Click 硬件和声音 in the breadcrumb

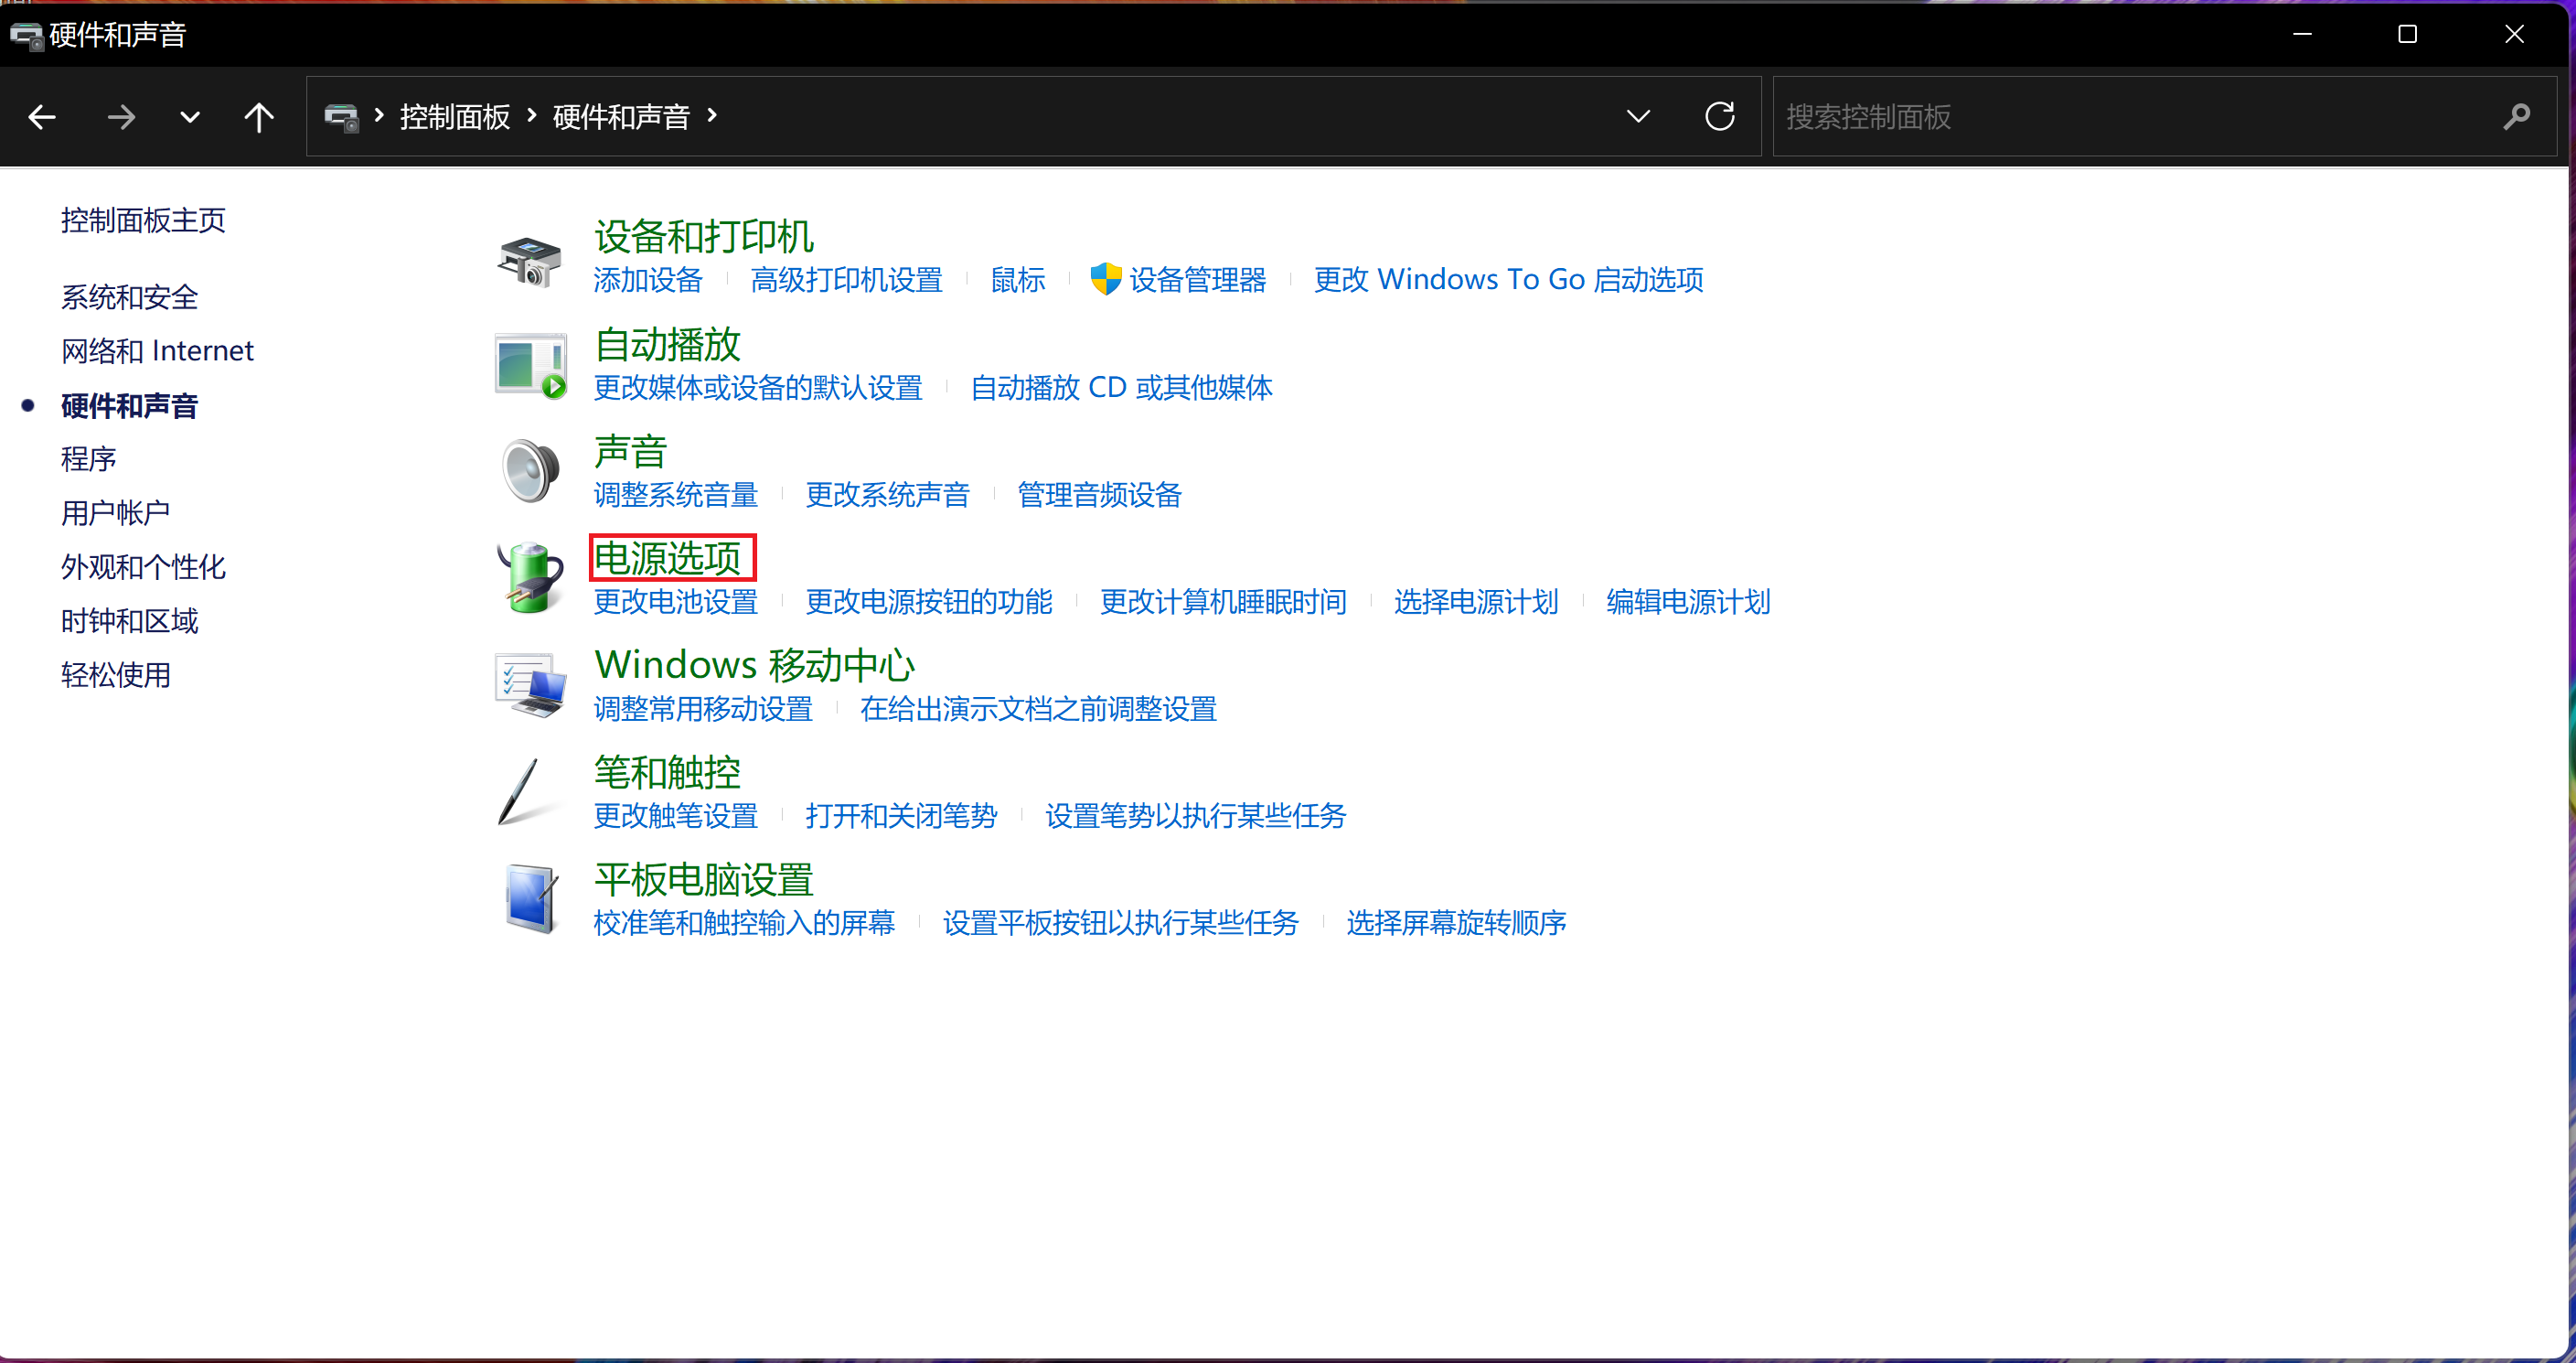(x=621, y=117)
